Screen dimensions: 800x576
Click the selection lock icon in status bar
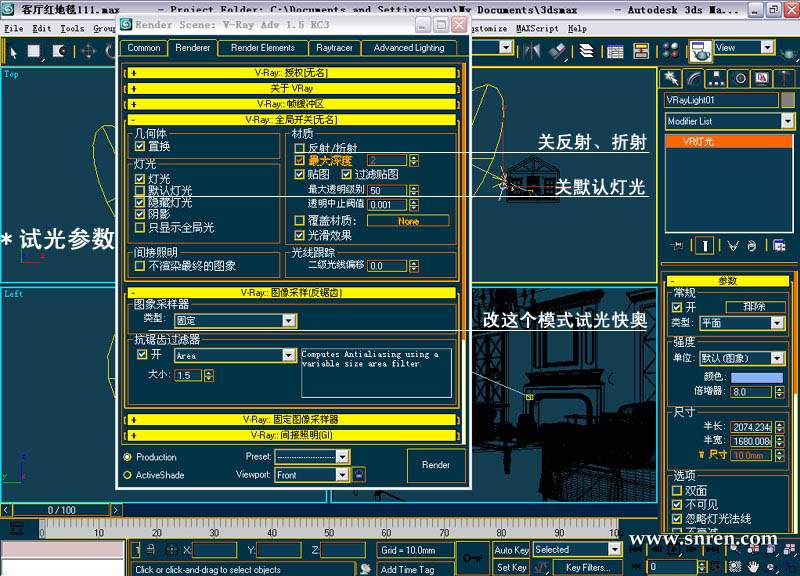[151, 549]
